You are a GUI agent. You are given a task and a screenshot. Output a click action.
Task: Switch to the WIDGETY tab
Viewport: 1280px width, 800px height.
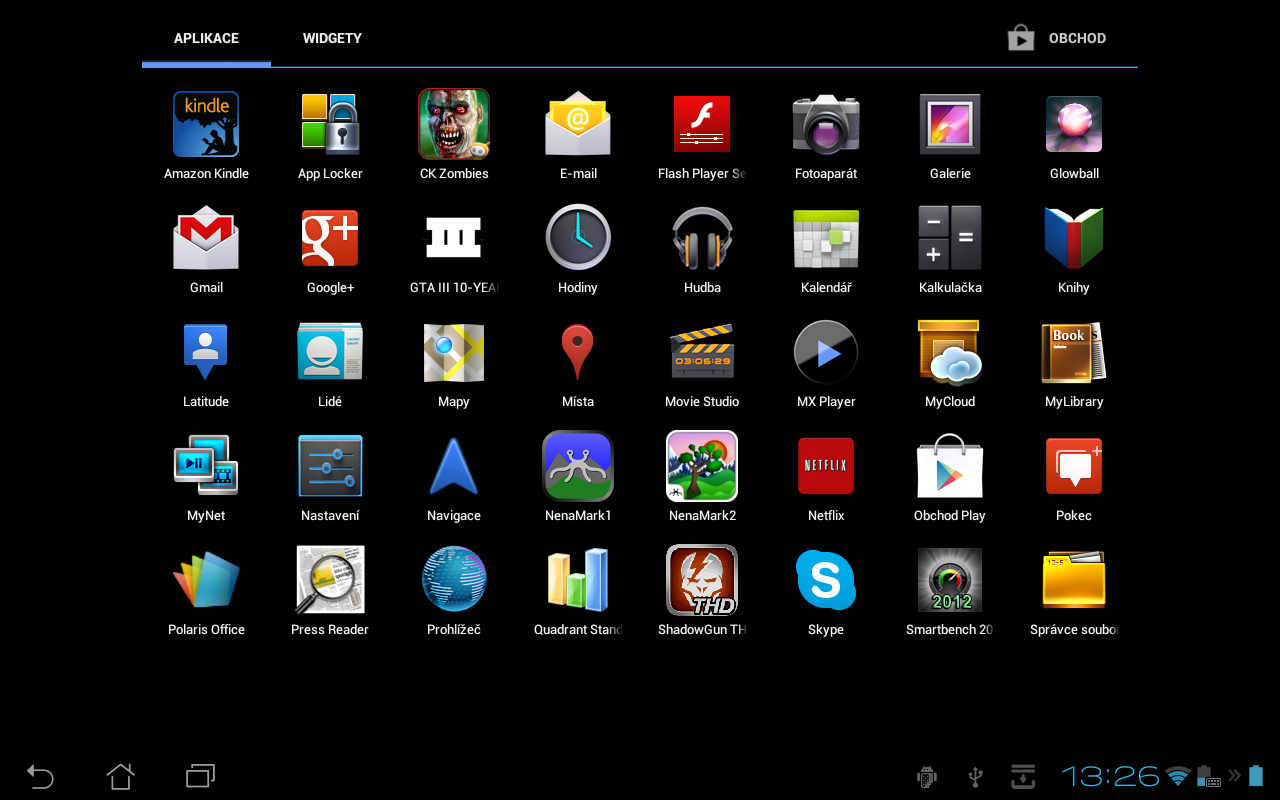[x=332, y=38]
